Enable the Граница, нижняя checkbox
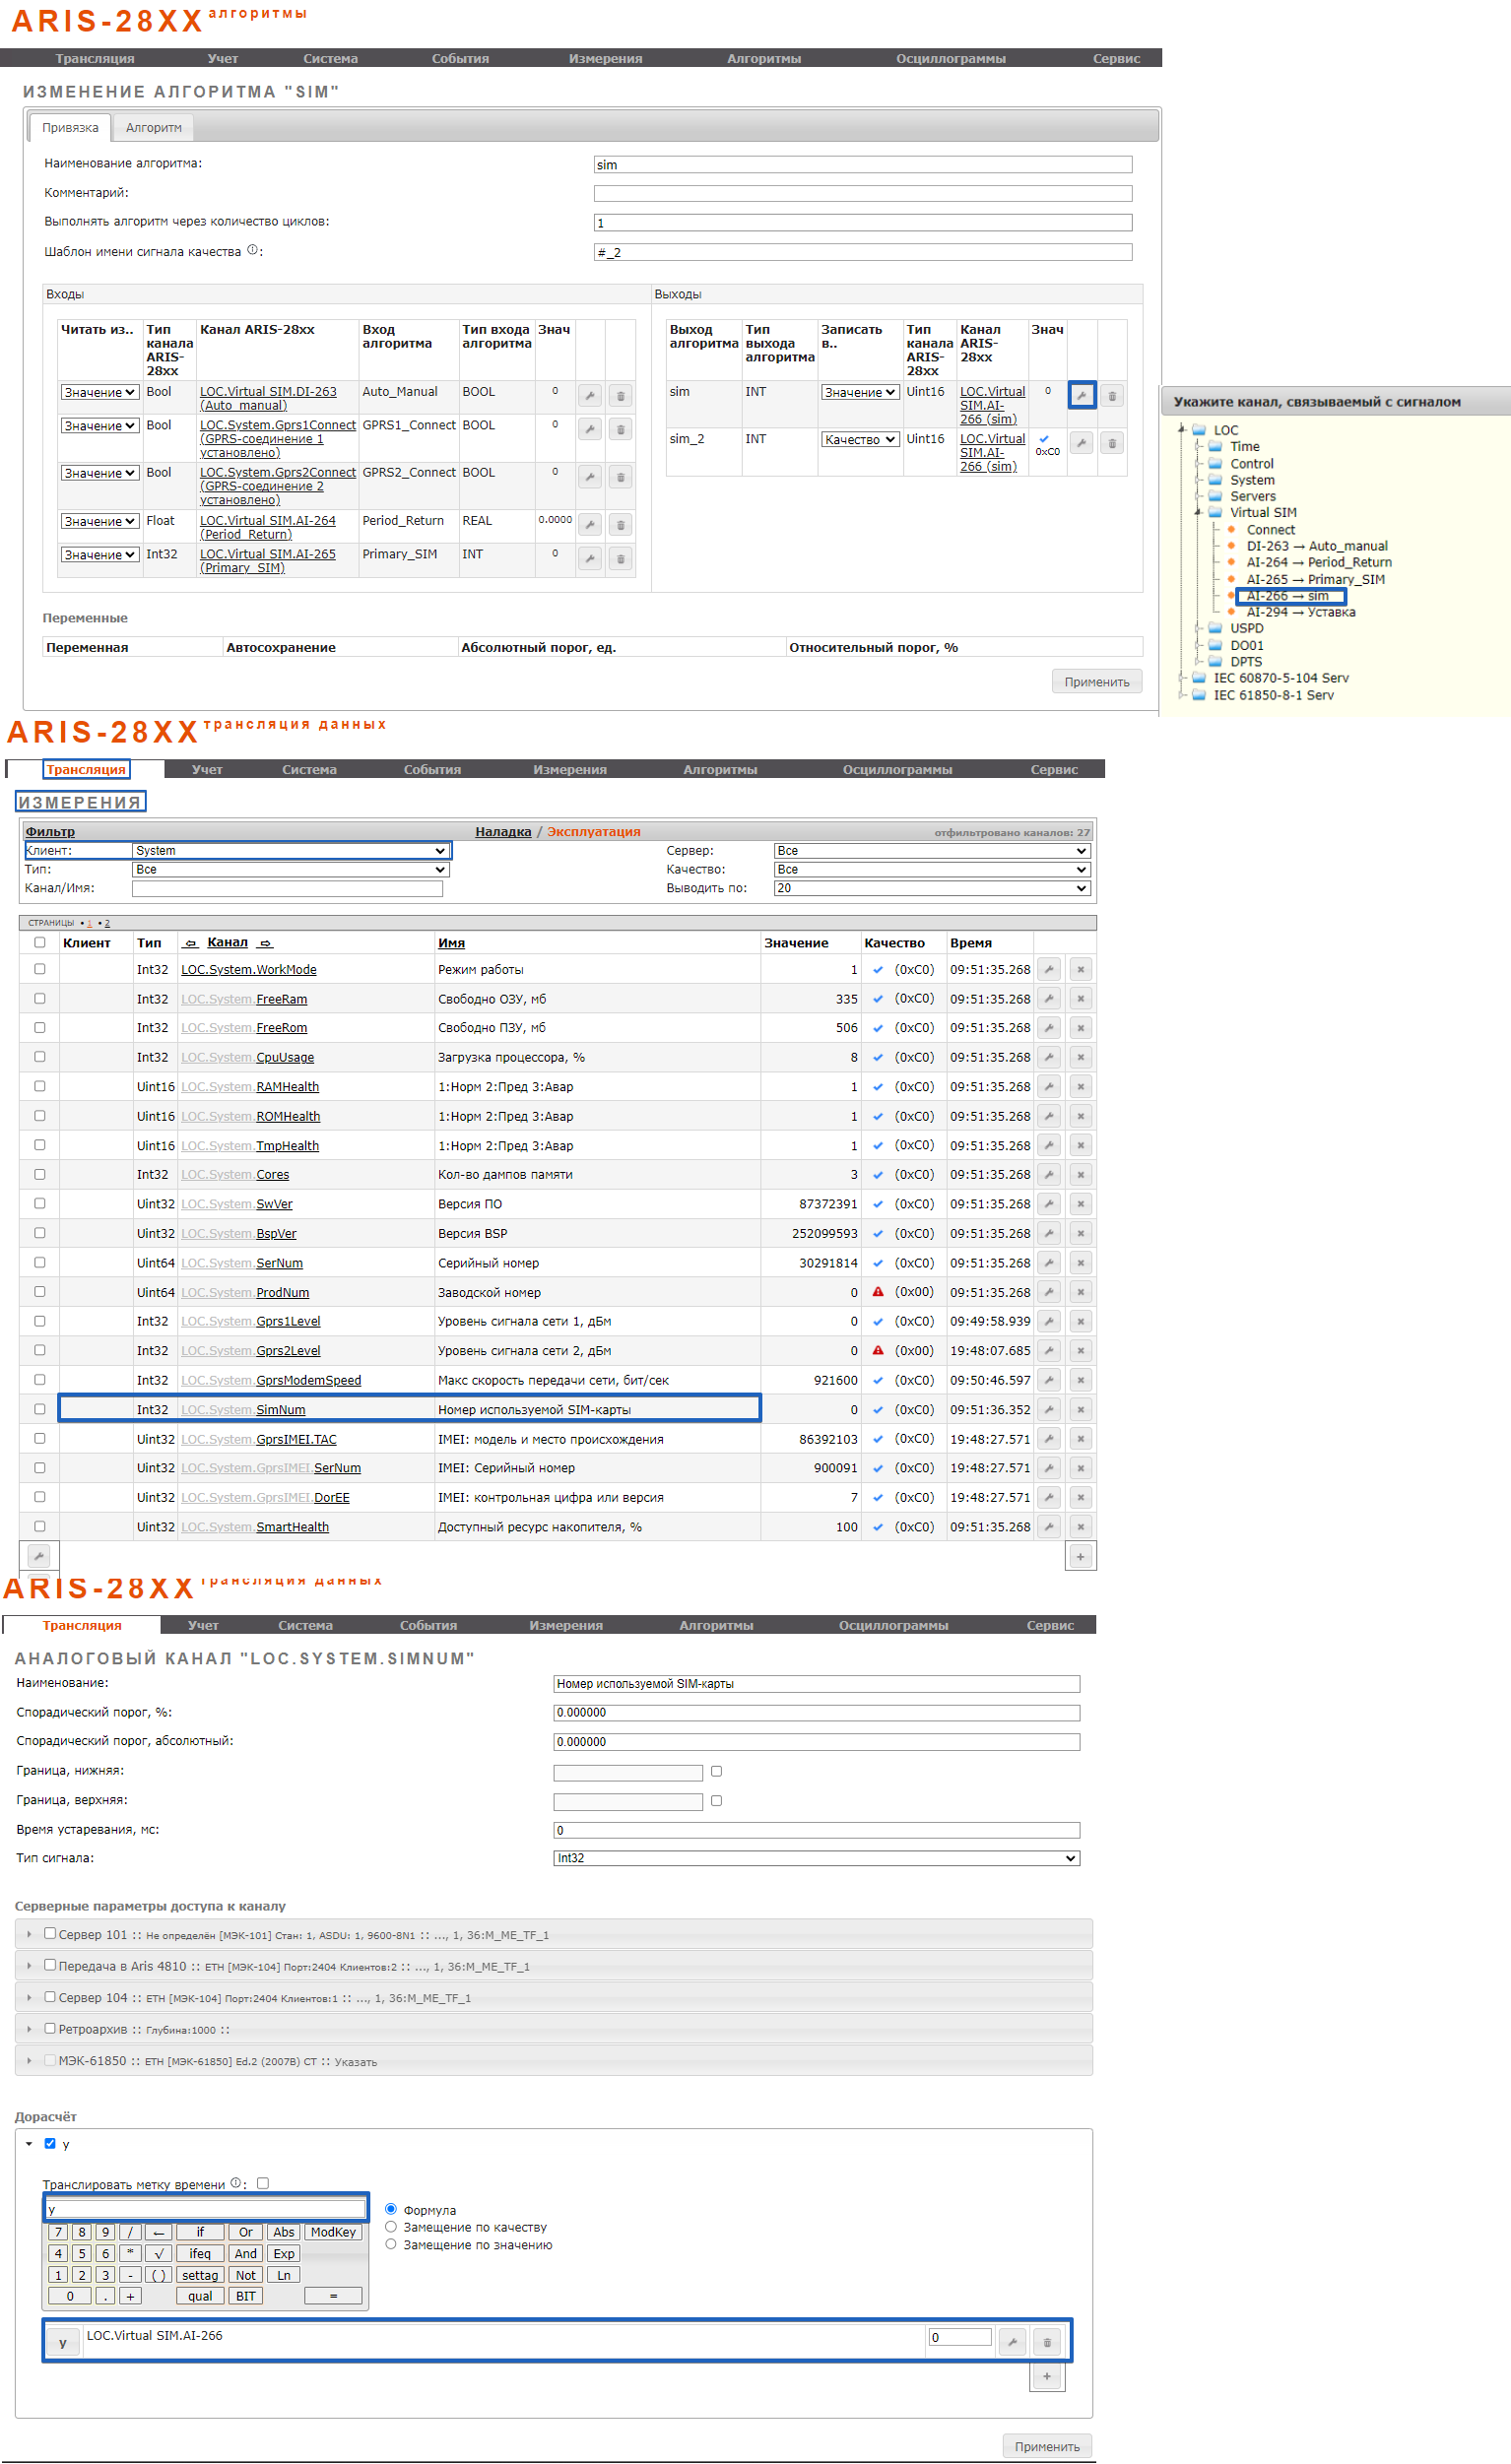Image resolution: width=1511 pixels, height=2464 pixels. tap(716, 1771)
